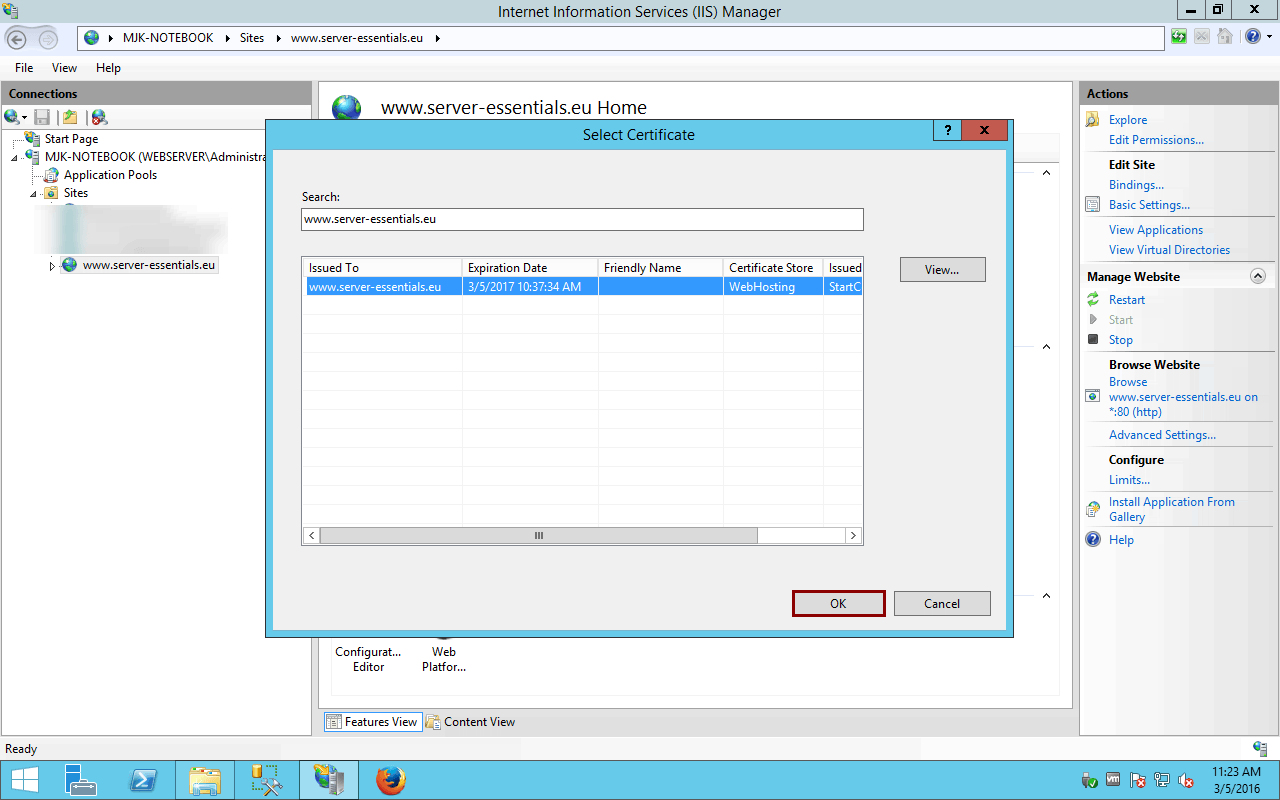Viewport: 1280px width, 800px height.
Task: Click the Stop loading icon beside Refresh
Action: click(x=1202, y=37)
